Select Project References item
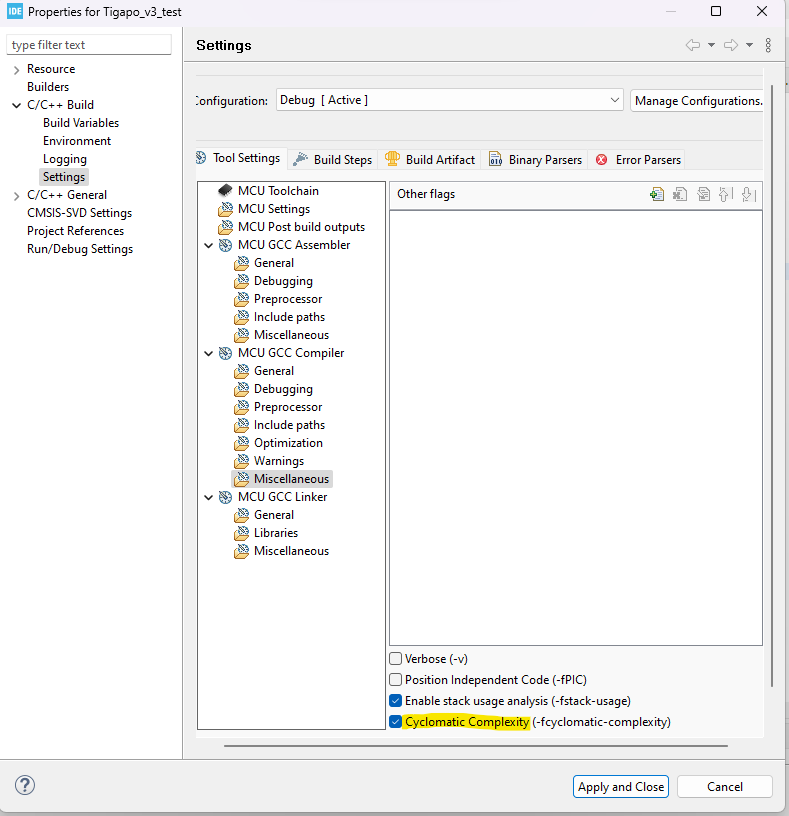 [x=75, y=231]
